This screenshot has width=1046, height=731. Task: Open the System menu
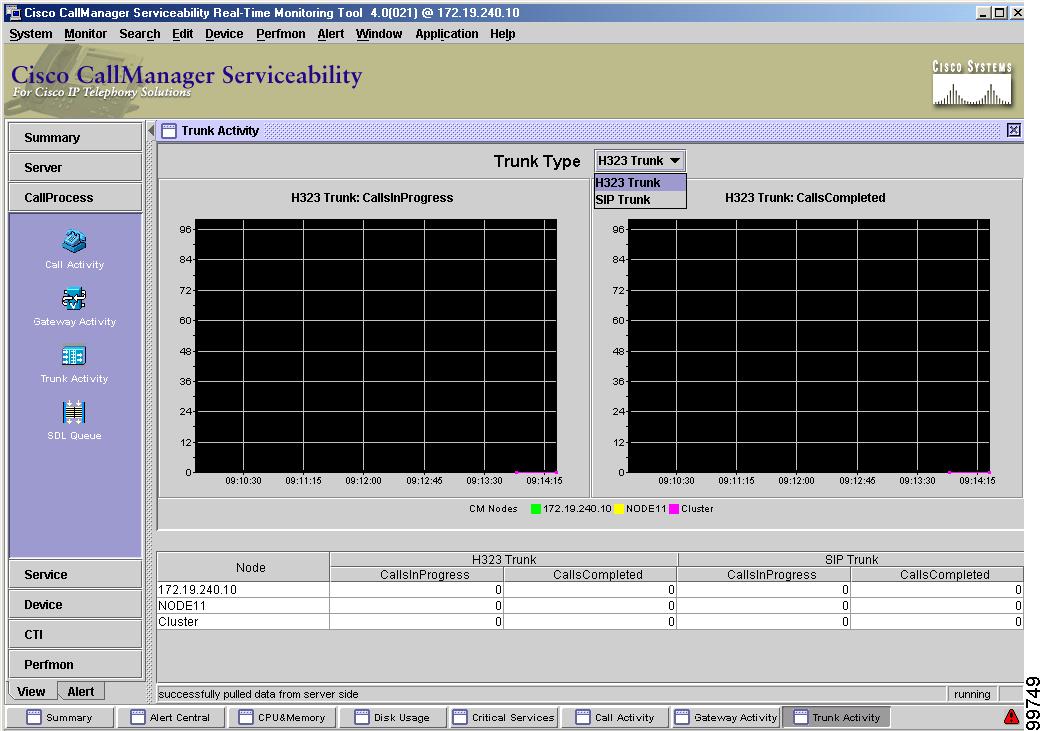click(31, 34)
